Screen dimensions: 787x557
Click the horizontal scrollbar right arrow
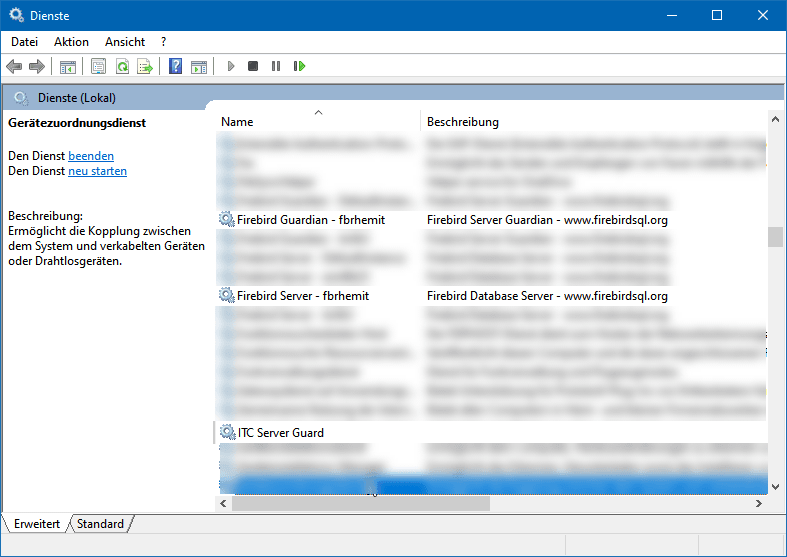[757, 505]
